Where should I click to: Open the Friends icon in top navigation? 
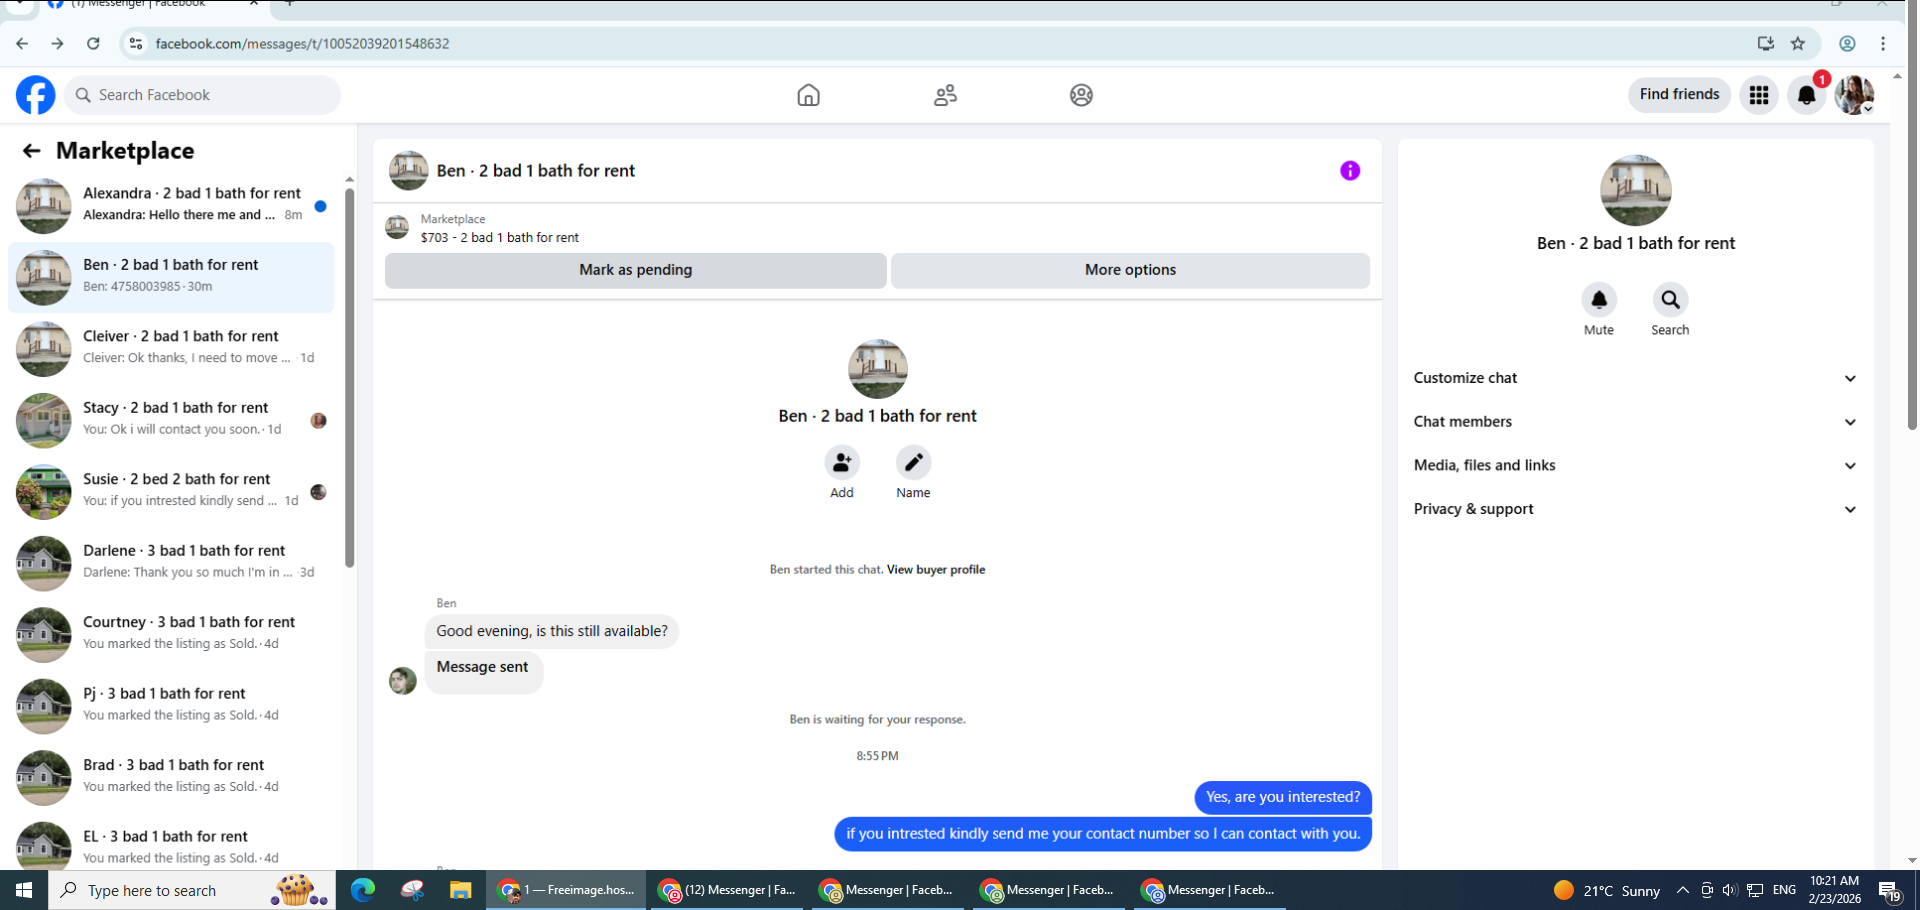coord(945,95)
